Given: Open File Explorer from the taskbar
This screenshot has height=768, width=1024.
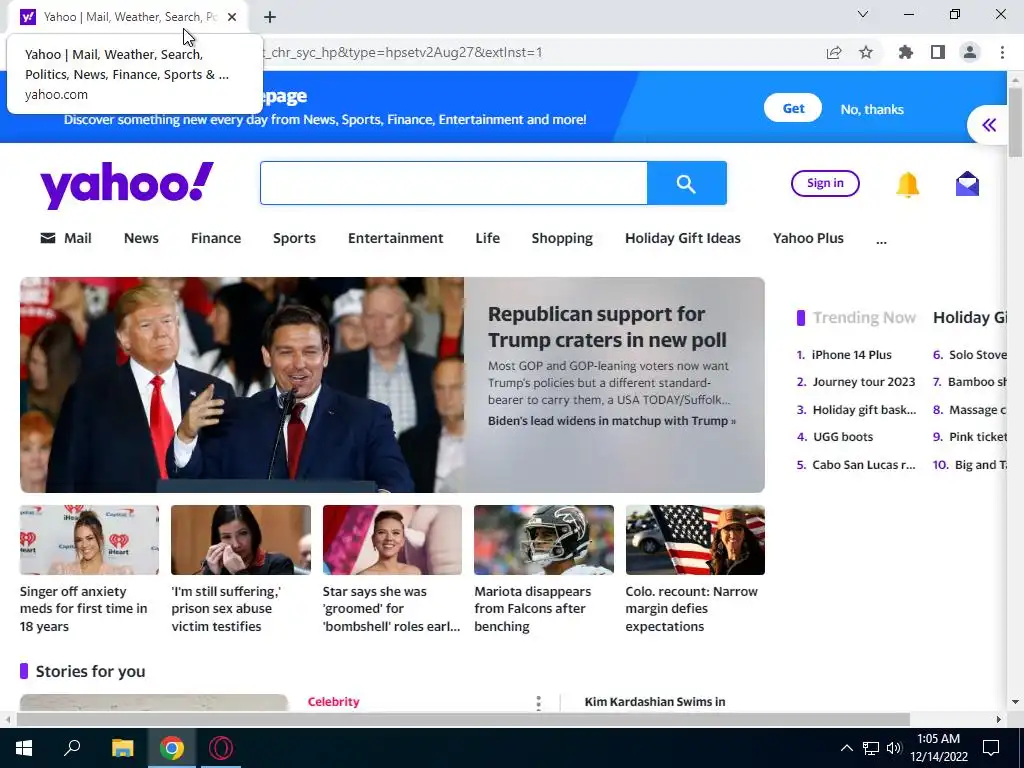Looking at the screenshot, I should coord(122,748).
